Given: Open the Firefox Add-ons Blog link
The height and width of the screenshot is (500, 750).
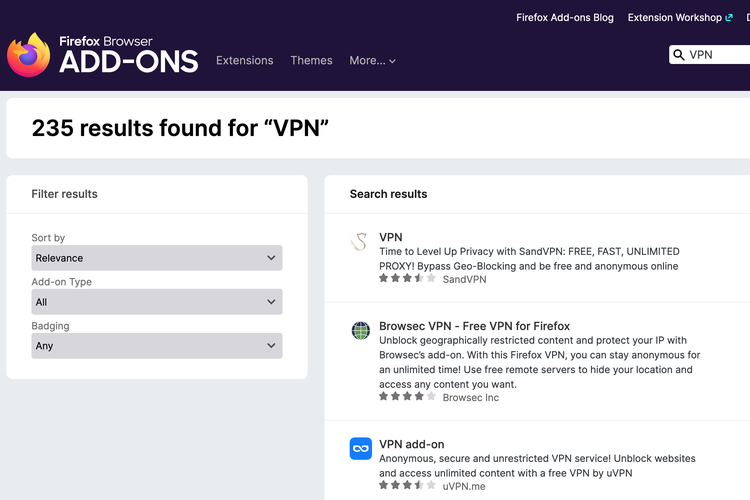Looking at the screenshot, I should (x=564, y=17).
